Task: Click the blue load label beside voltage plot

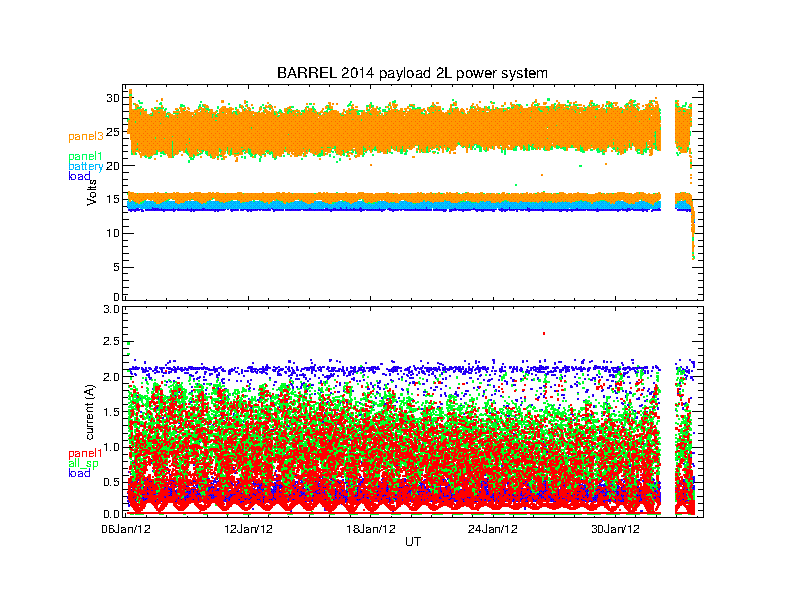Action: point(79,176)
